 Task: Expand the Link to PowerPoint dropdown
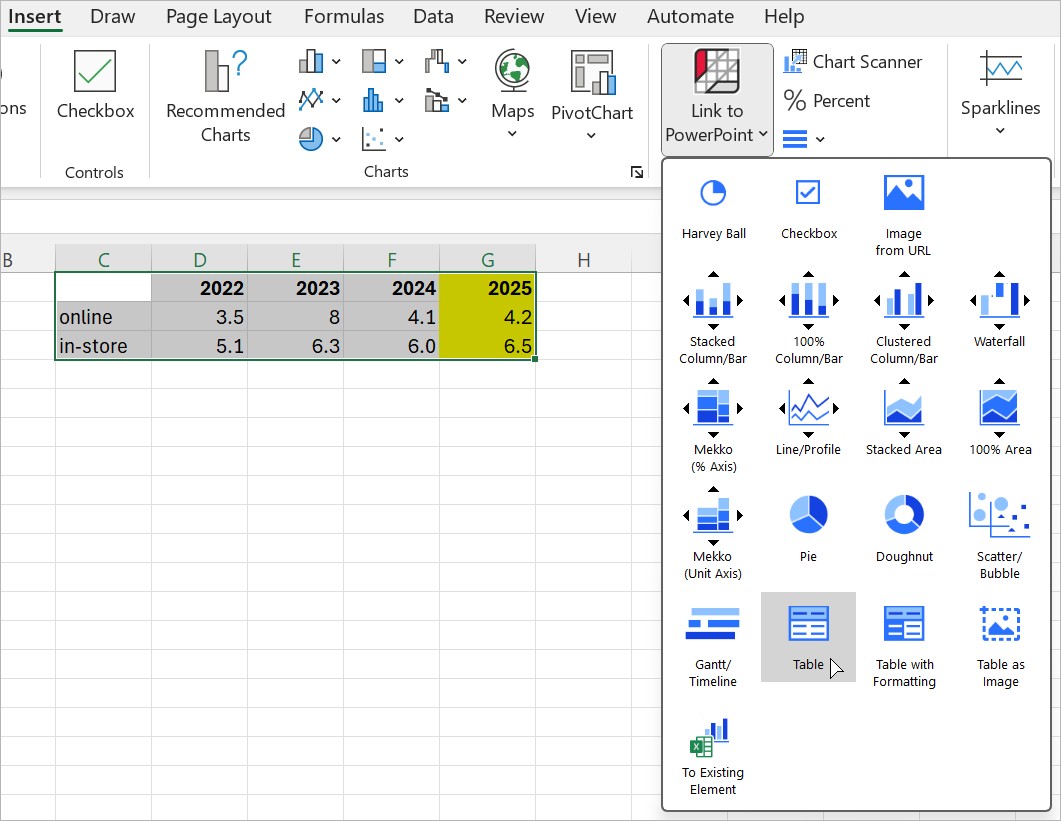point(717,100)
